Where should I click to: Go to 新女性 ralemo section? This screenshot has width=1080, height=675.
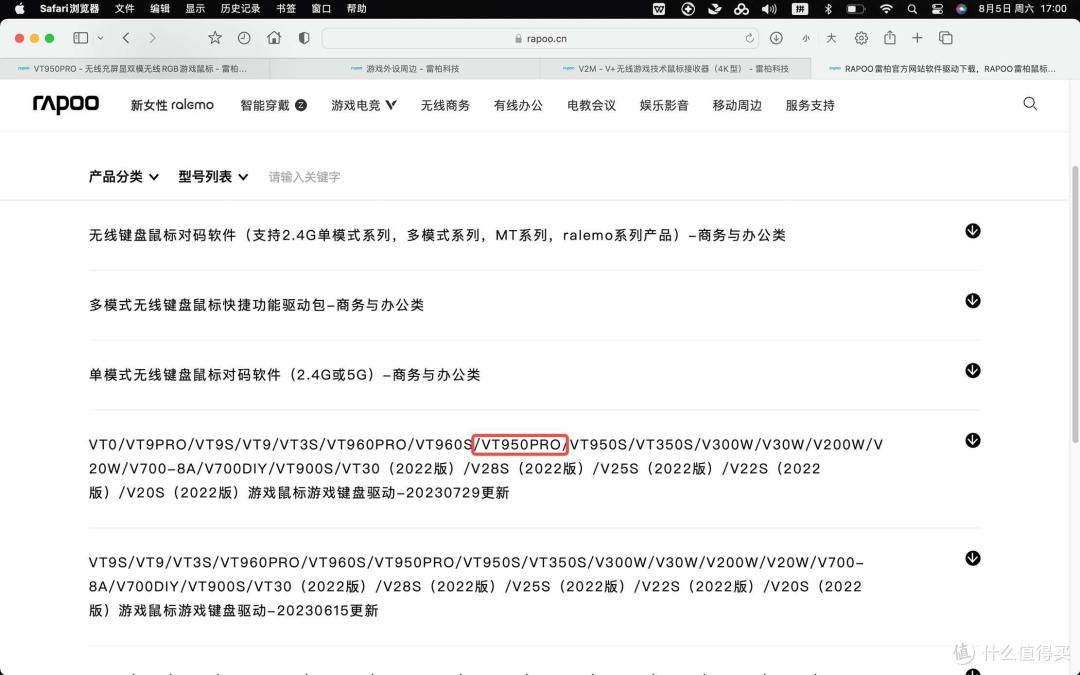[x=172, y=105]
